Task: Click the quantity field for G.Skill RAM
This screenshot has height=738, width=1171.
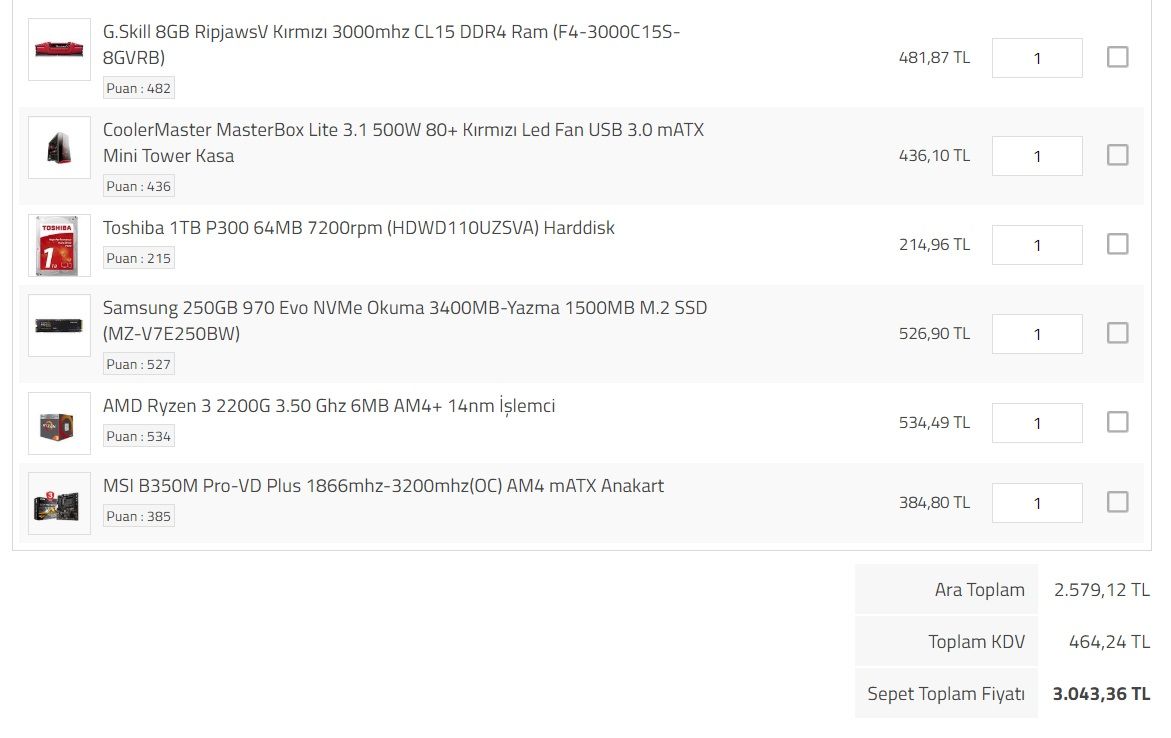Action: point(1036,58)
